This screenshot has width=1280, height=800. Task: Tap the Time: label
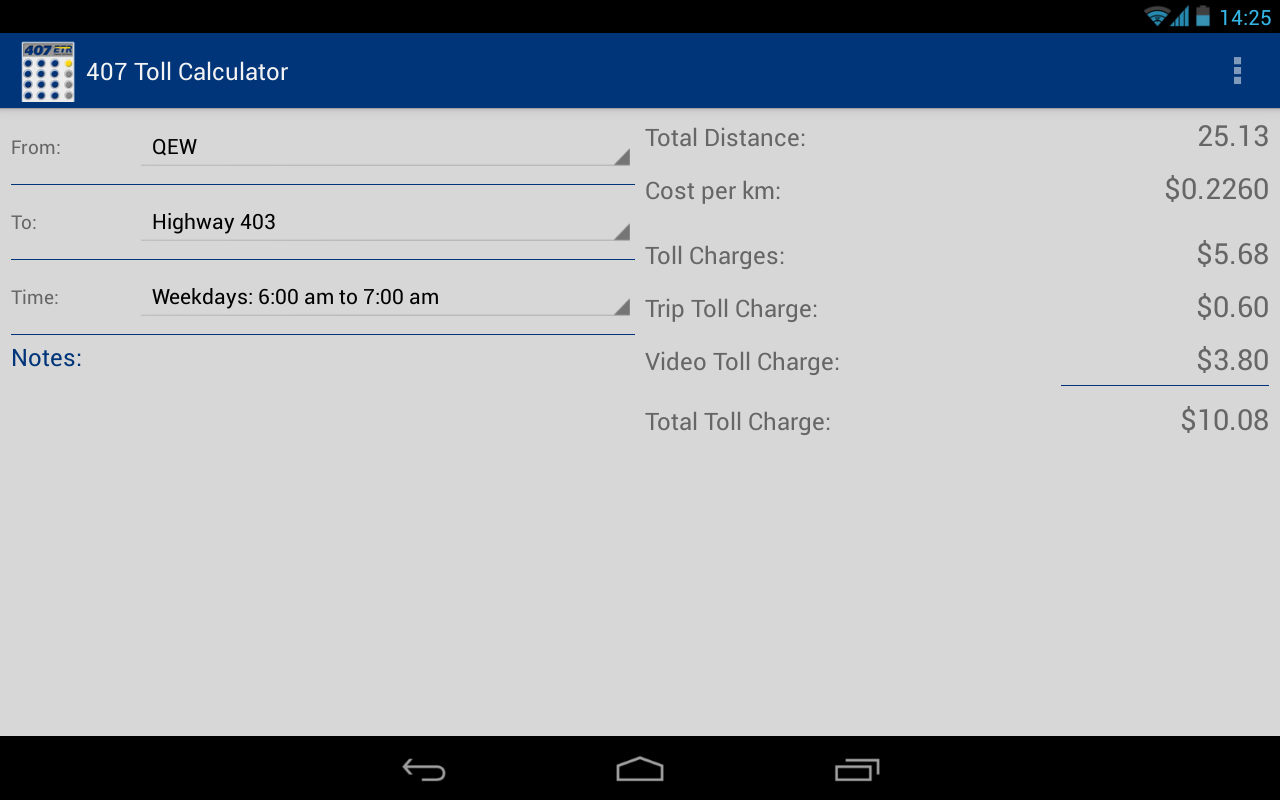[x=35, y=298]
